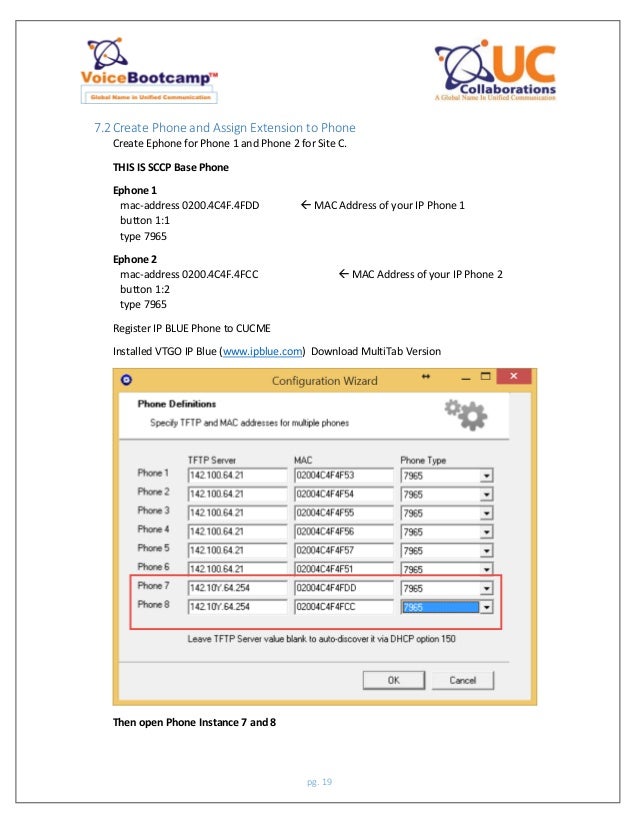Click Phone 4 TFTP Server field
638x826 pixels.
[237, 532]
